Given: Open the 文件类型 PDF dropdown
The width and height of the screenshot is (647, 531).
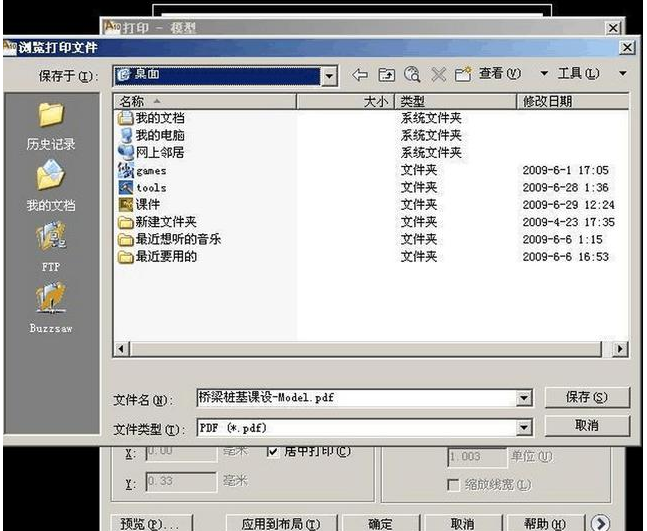Looking at the screenshot, I should (x=523, y=428).
